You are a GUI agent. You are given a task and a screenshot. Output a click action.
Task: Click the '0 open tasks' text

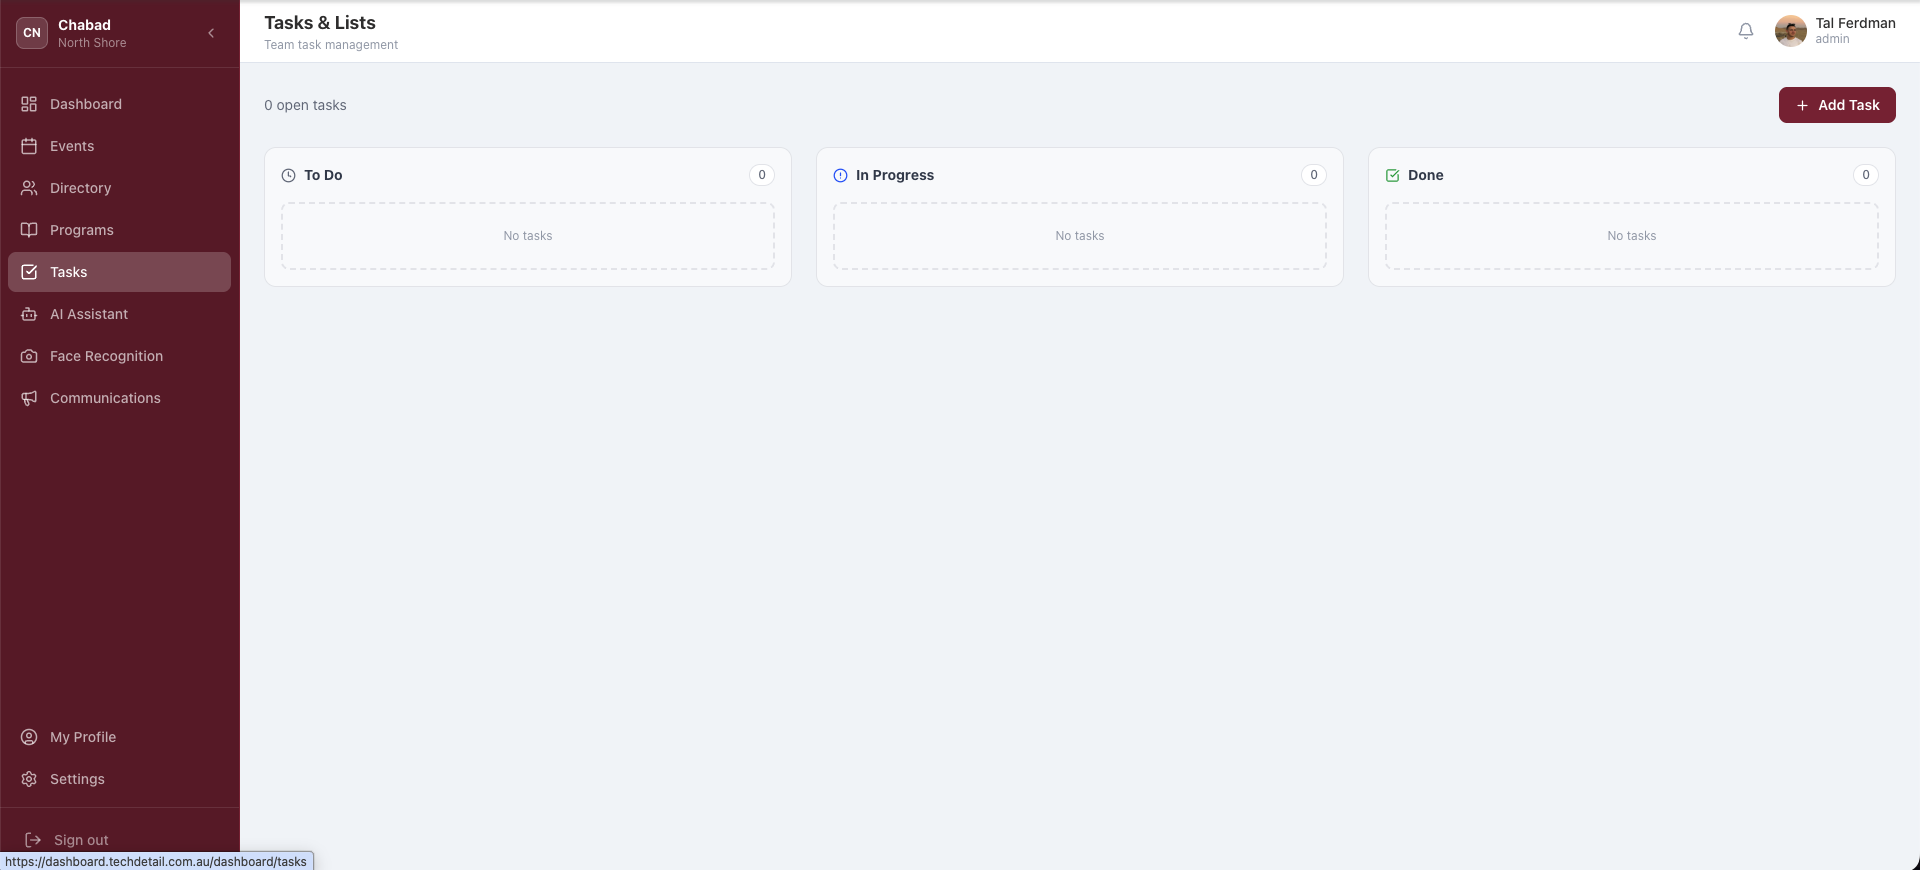click(x=305, y=105)
